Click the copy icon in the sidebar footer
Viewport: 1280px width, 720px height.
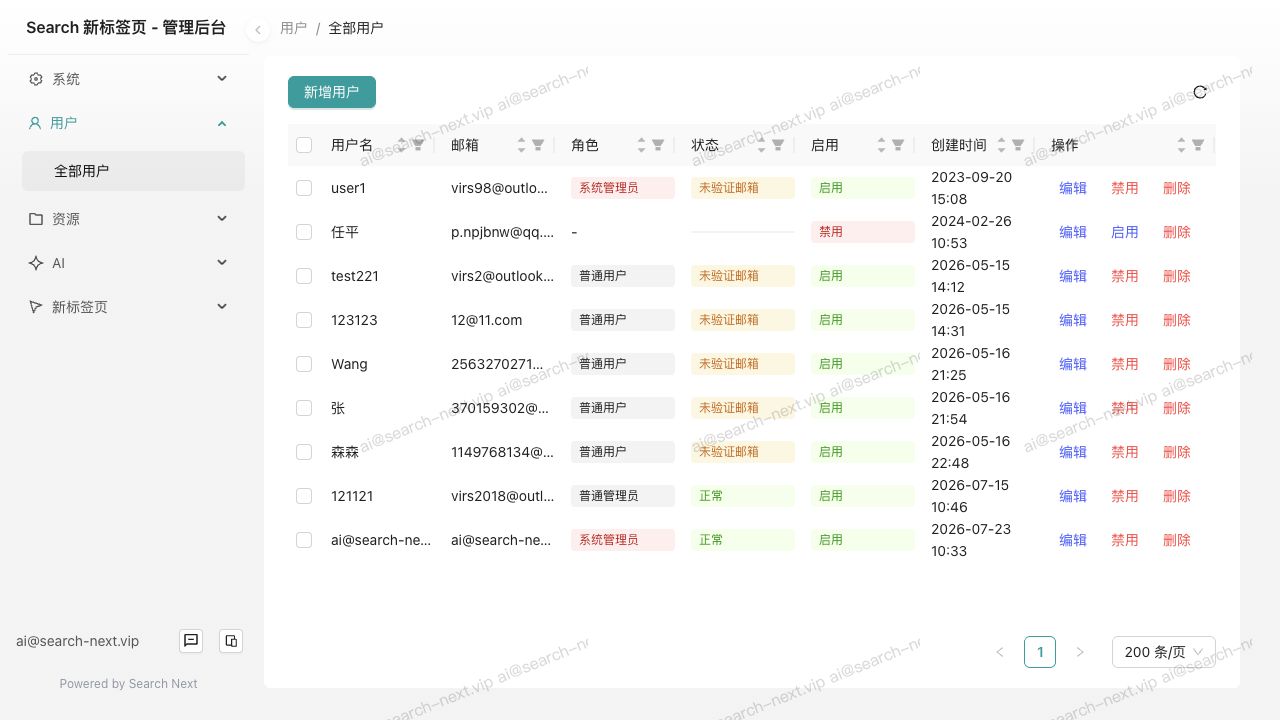coord(231,641)
